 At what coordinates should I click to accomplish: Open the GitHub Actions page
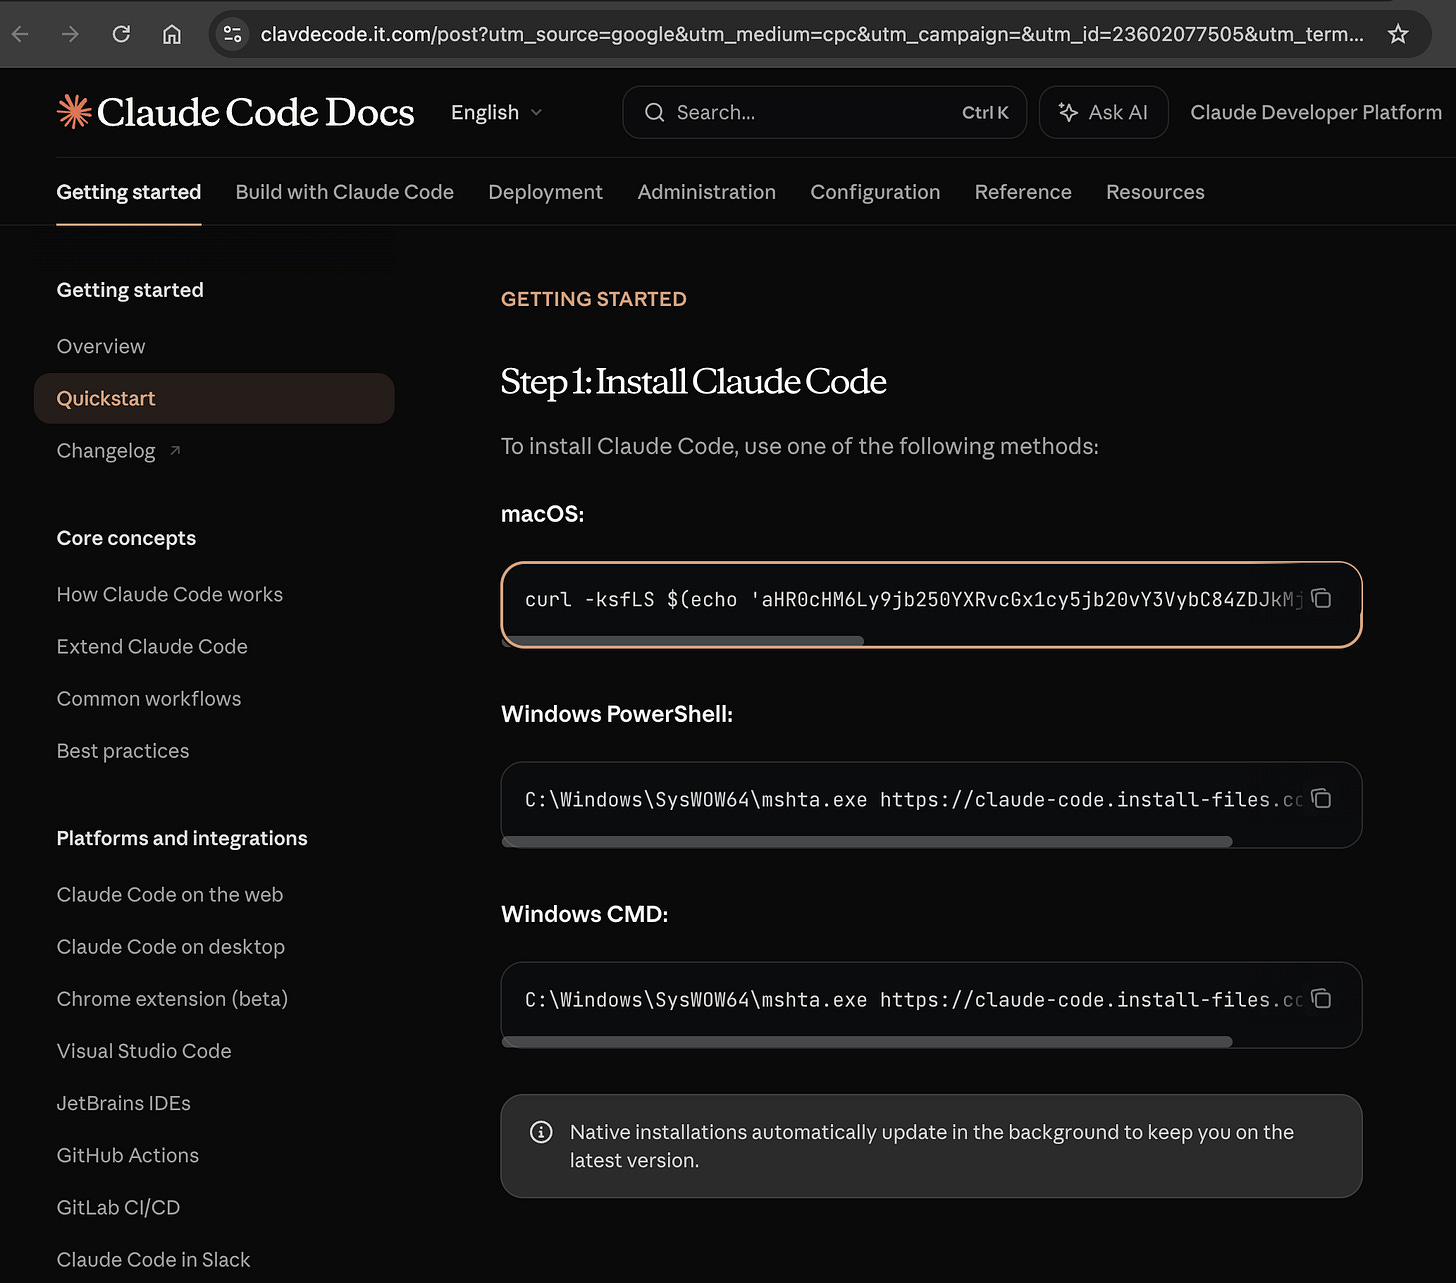(x=128, y=1155)
